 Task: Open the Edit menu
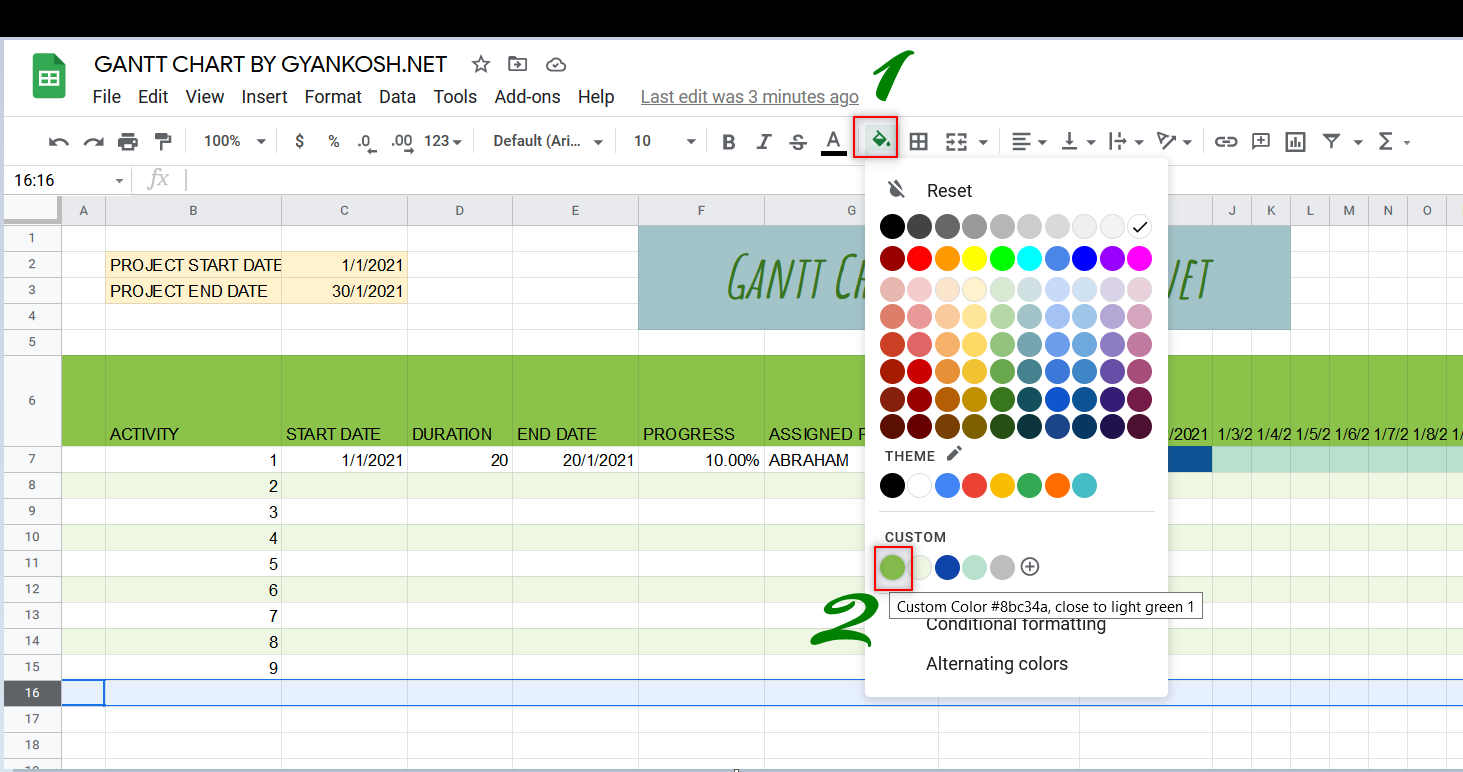tap(153, 97)
